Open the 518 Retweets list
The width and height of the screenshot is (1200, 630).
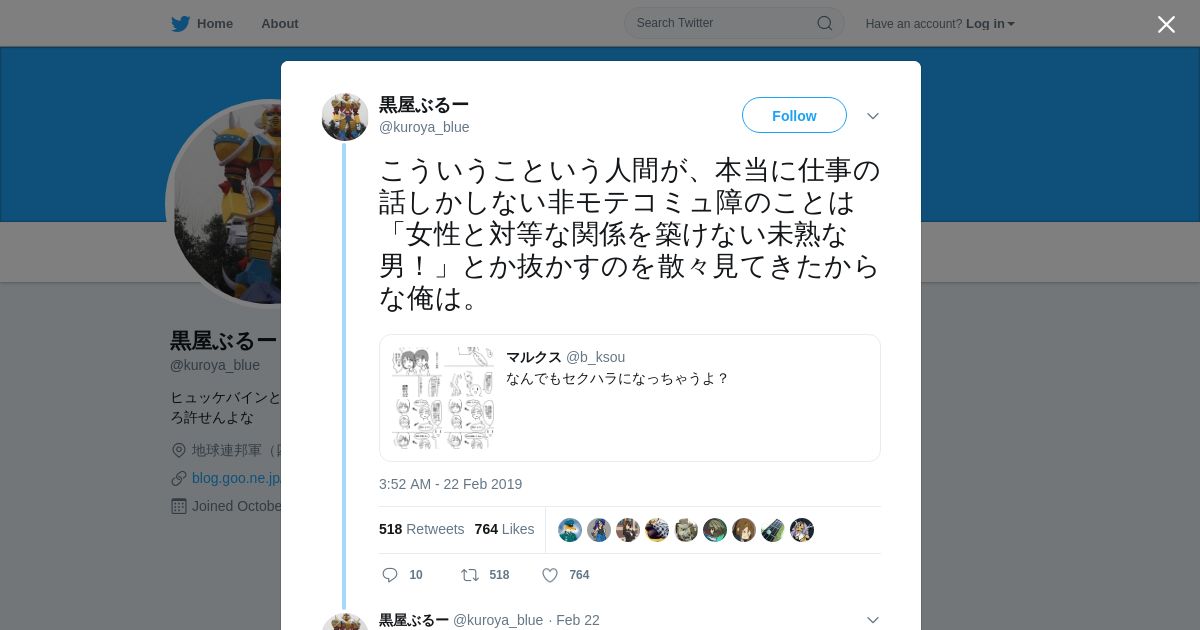(x=421, y=529)
